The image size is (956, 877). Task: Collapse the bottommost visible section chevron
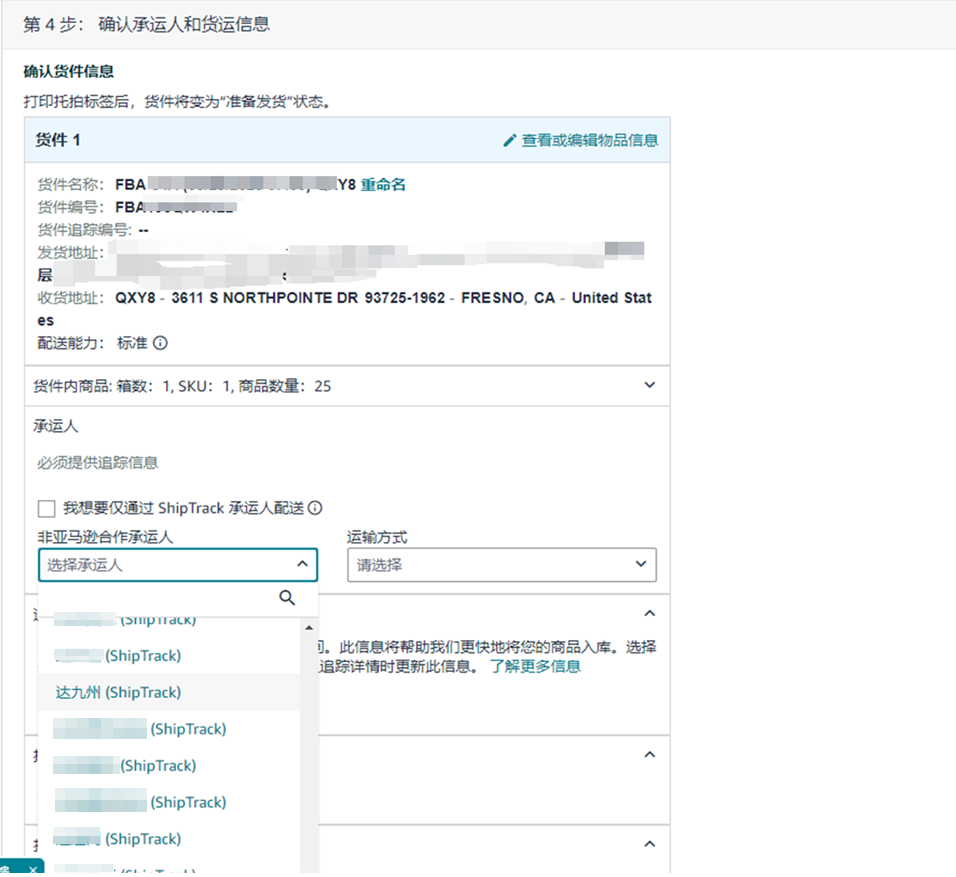coord(649,842)
